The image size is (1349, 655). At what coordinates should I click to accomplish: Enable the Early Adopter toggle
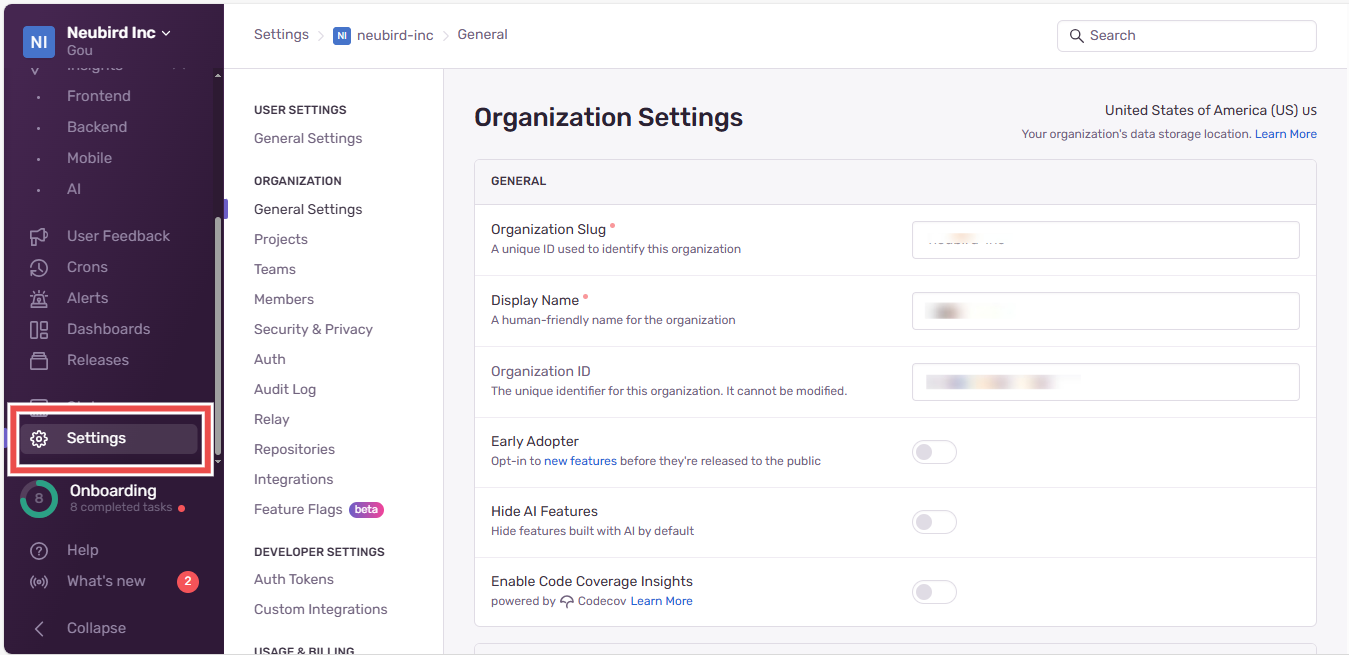(934, 452)
